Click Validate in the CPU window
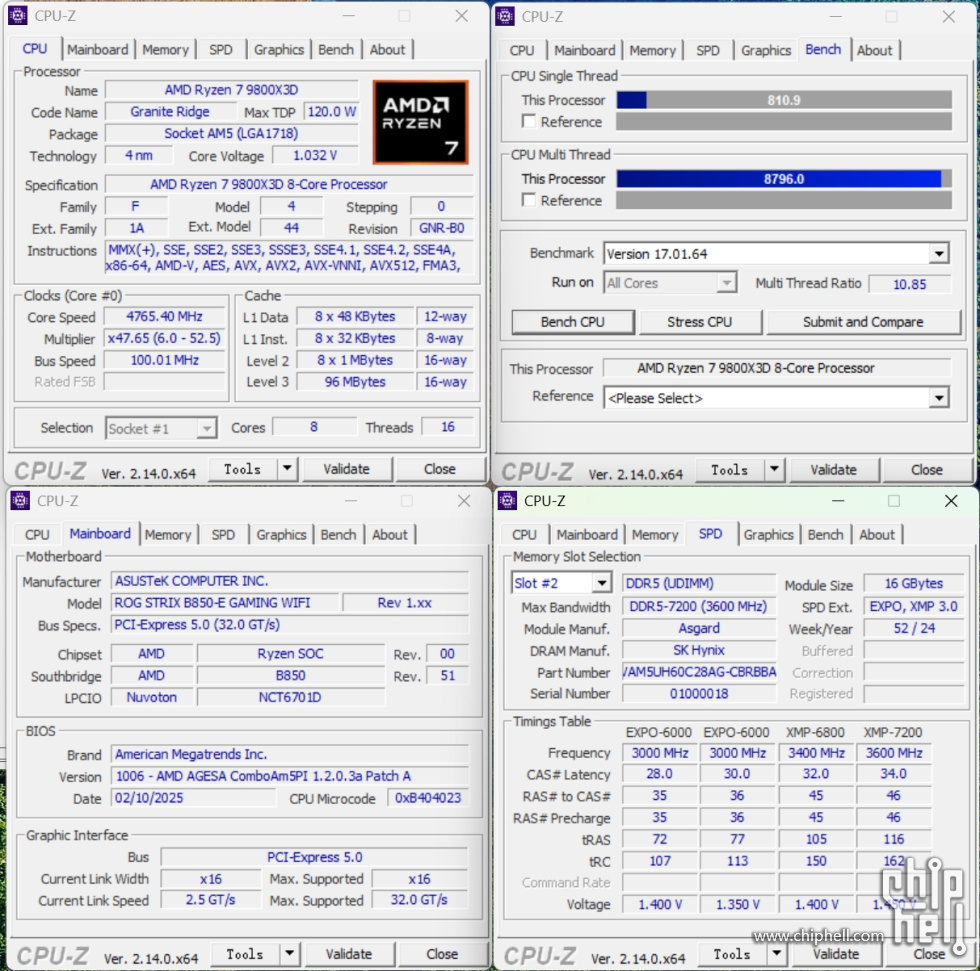980x971 pixels. pyautogui.click(x=346, y=469)
